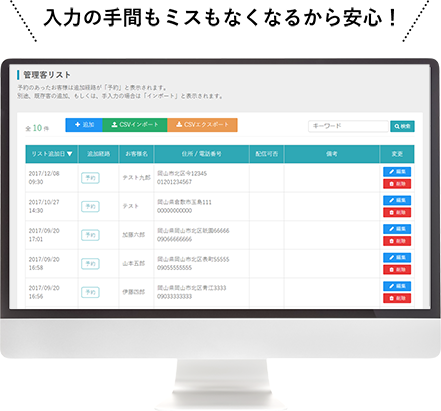
Task: Click the 予約 badge in the 伊藤四郎 row
Action: point(90,292)
